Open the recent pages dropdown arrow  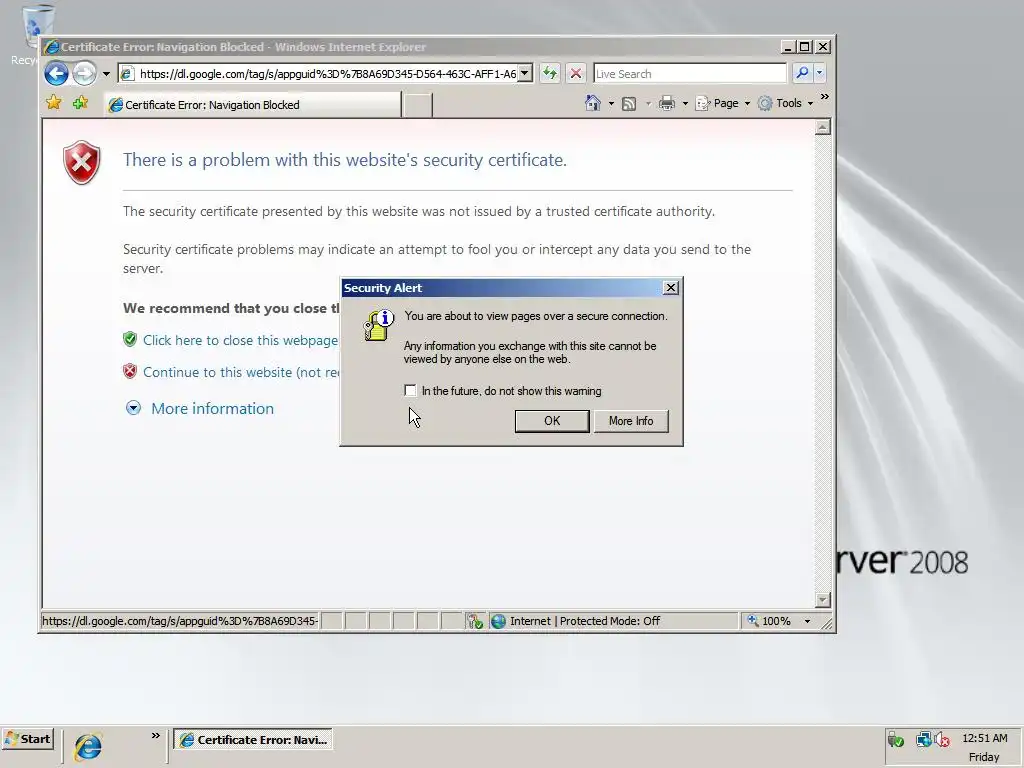[x=106, y=74]
